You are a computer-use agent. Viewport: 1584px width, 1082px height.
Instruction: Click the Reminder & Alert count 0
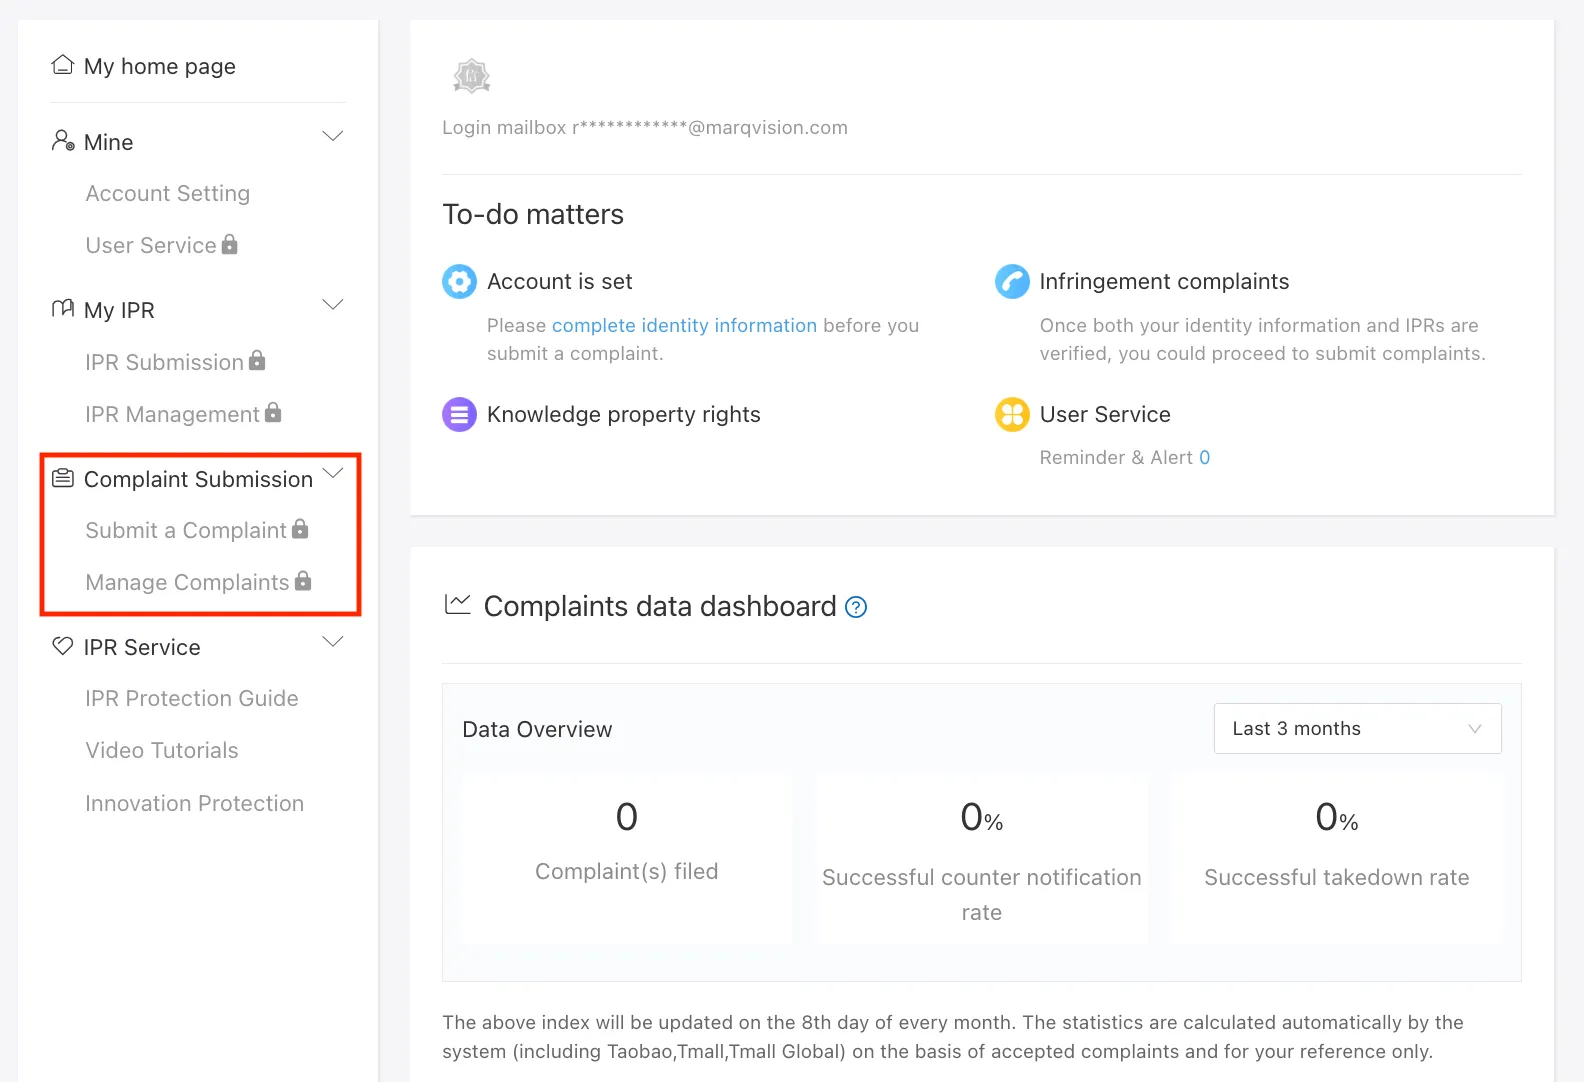click(x=1205, y=457)
